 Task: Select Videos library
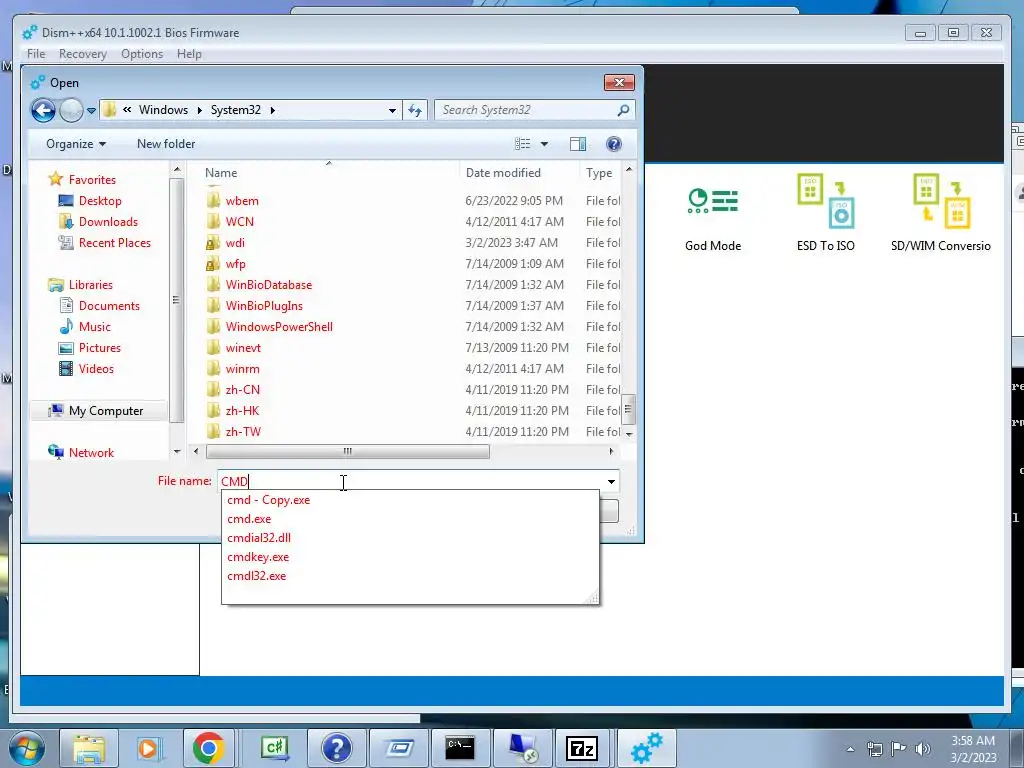pos(96,369)
